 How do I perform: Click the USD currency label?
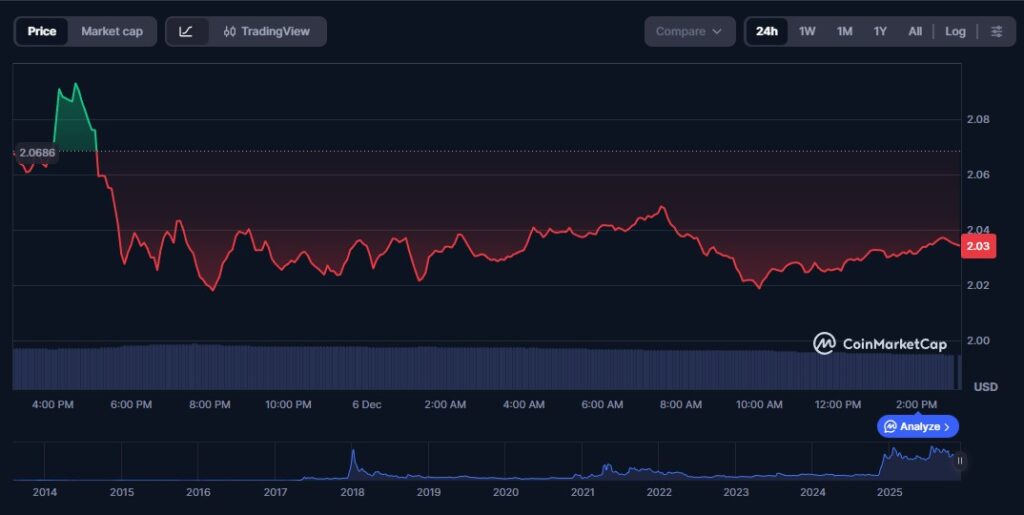point(985,387)
